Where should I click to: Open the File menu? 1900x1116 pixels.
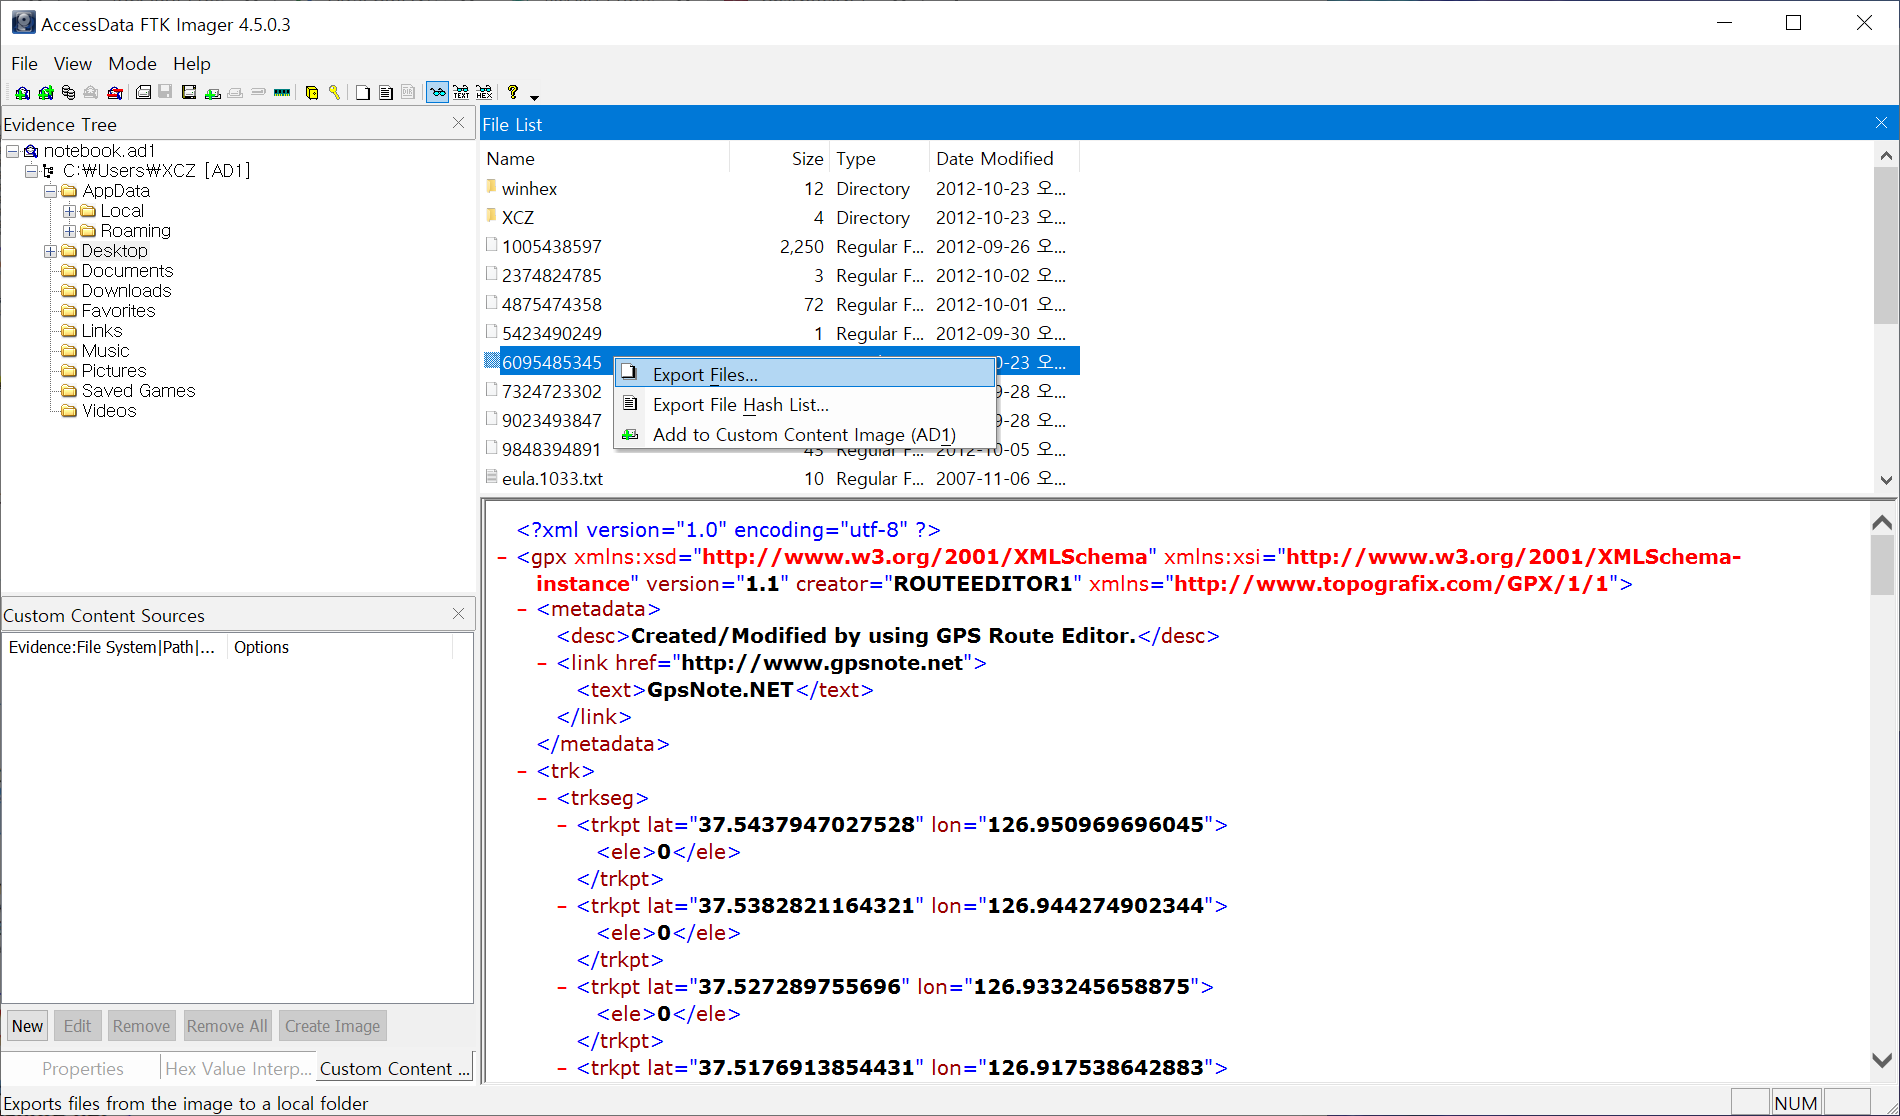point(24,63)
